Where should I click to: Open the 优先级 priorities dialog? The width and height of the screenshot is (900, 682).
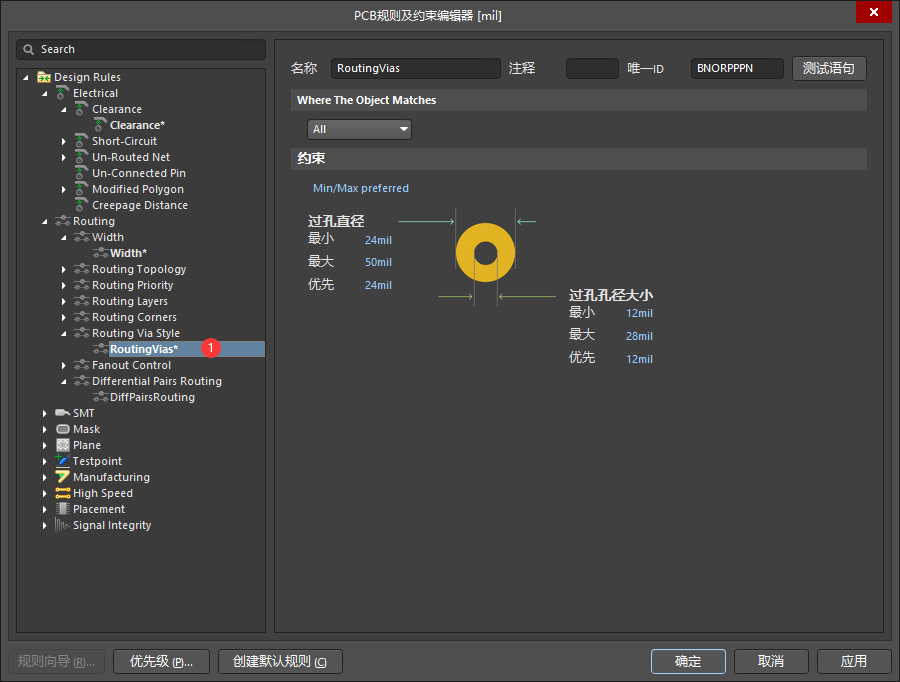pos(161,661)
